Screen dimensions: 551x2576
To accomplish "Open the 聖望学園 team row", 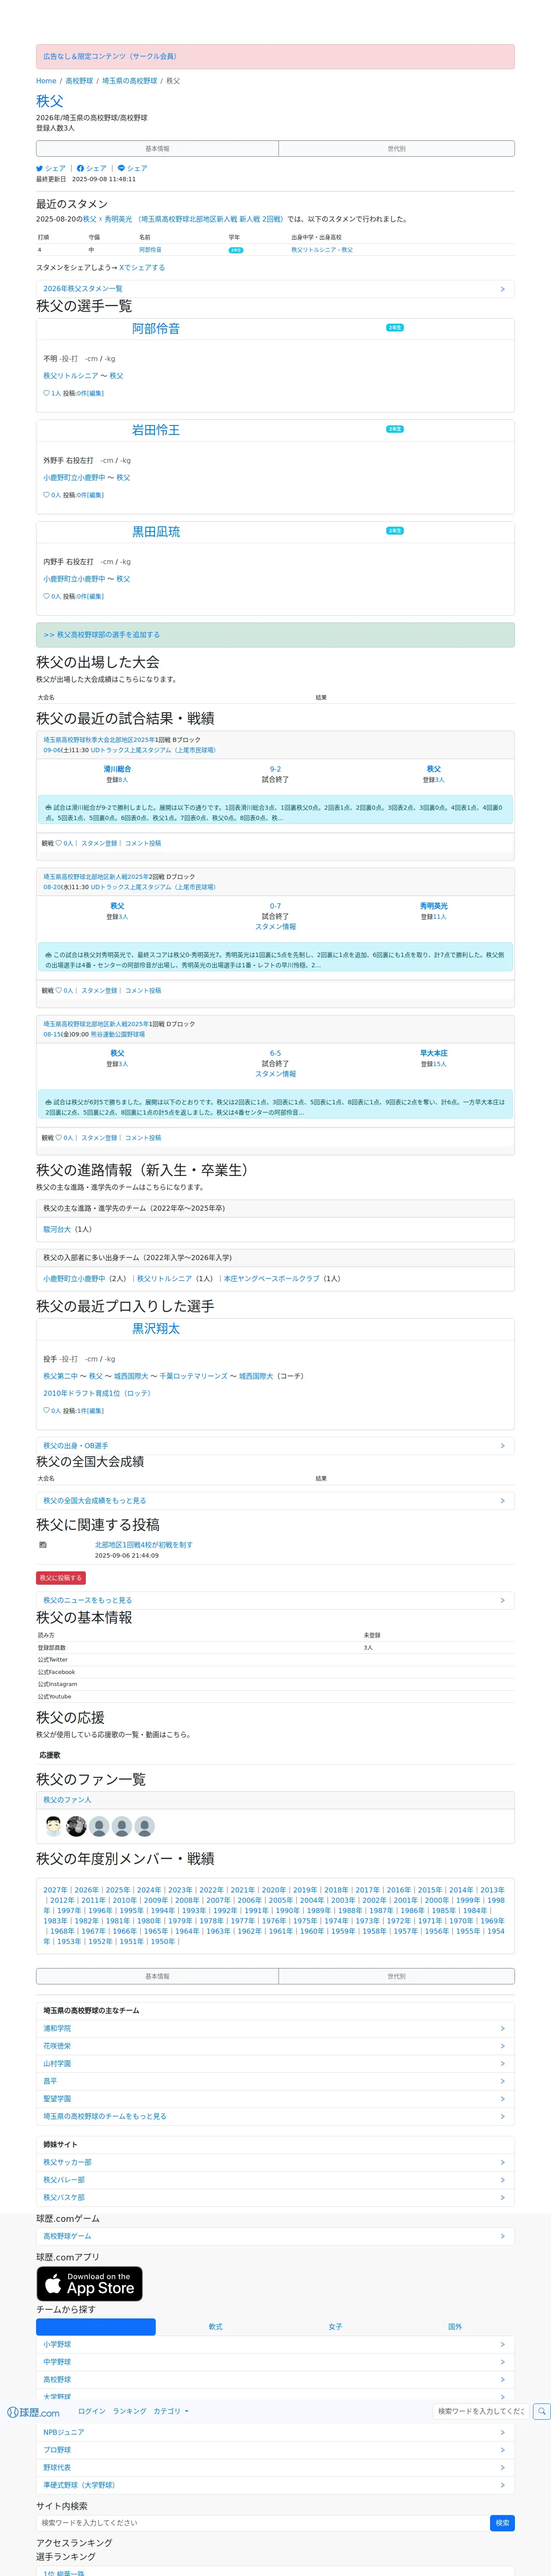I will point(275,2099).
